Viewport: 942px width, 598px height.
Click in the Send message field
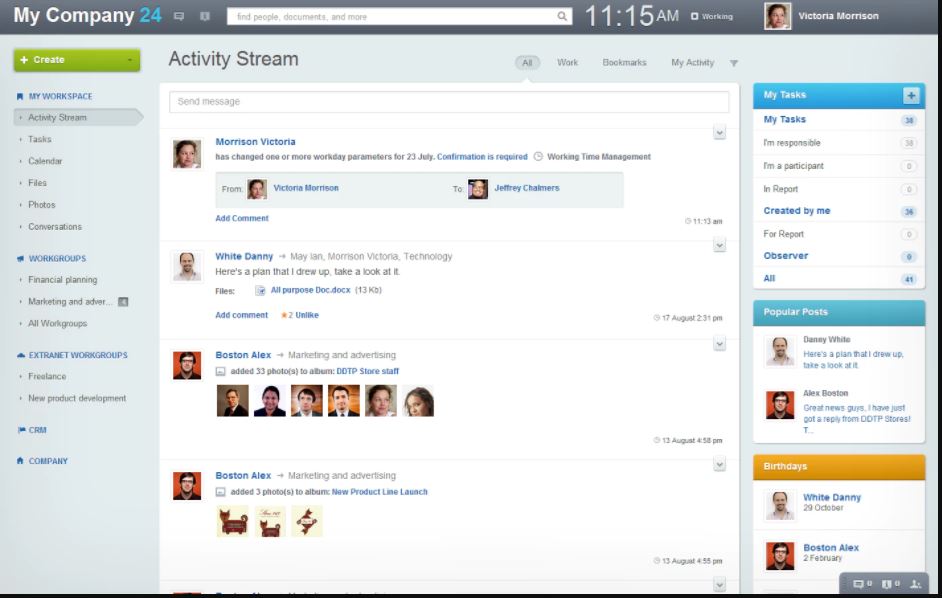tap(449, 102)
